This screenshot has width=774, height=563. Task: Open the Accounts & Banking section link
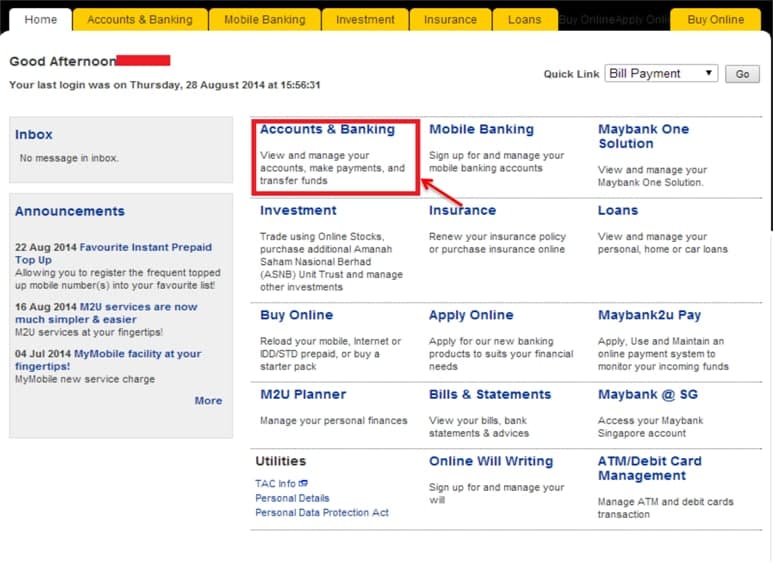pos(327,129)
